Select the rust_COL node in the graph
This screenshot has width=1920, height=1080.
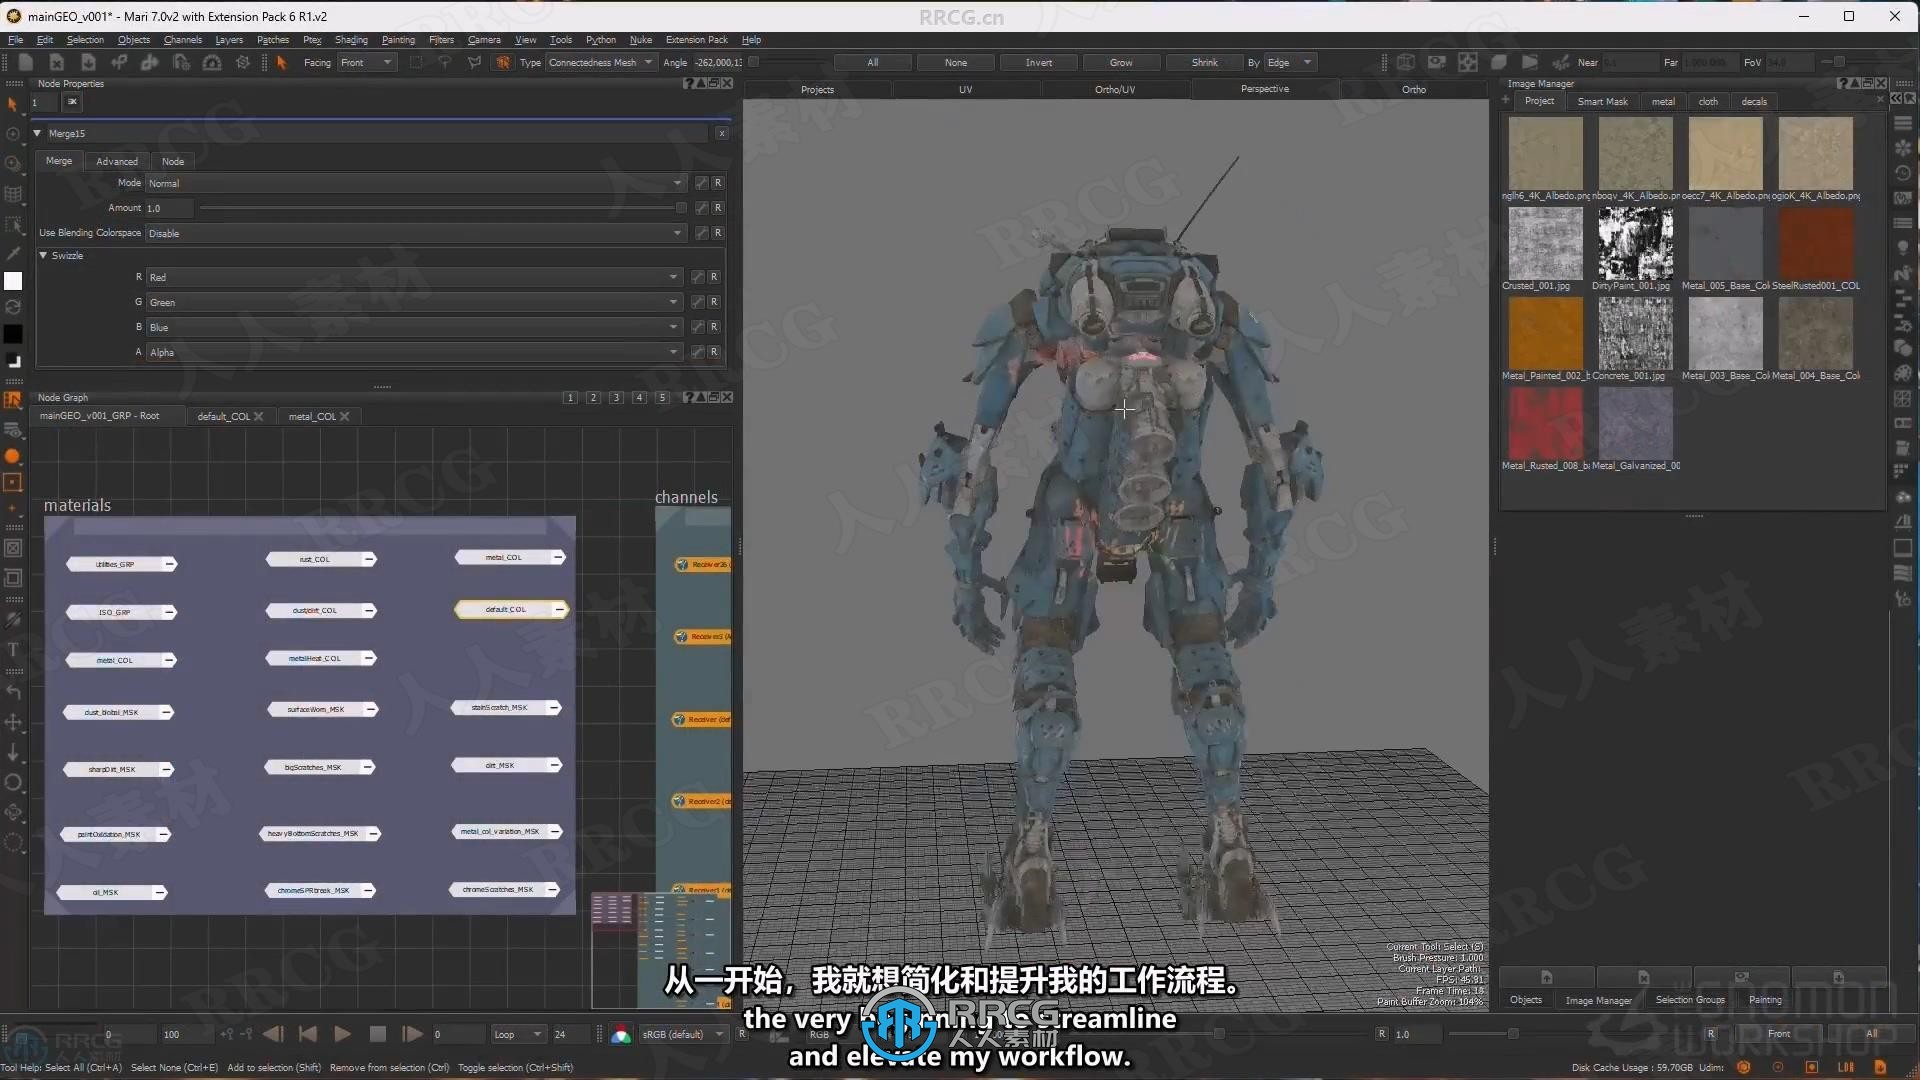pos(320,559)
